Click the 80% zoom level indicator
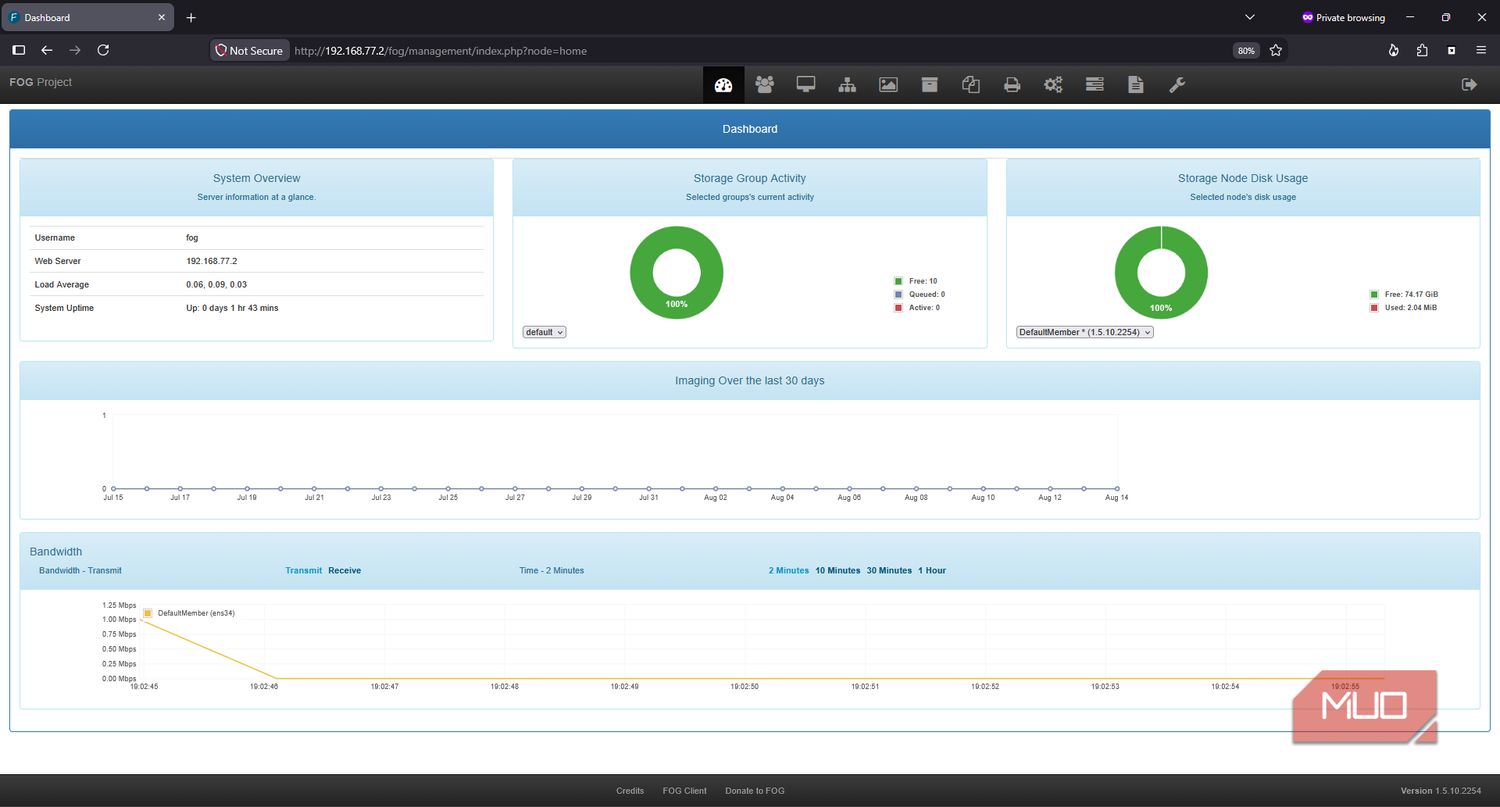Viewport: 1500px width, 807px height. tap(1246, 50)
